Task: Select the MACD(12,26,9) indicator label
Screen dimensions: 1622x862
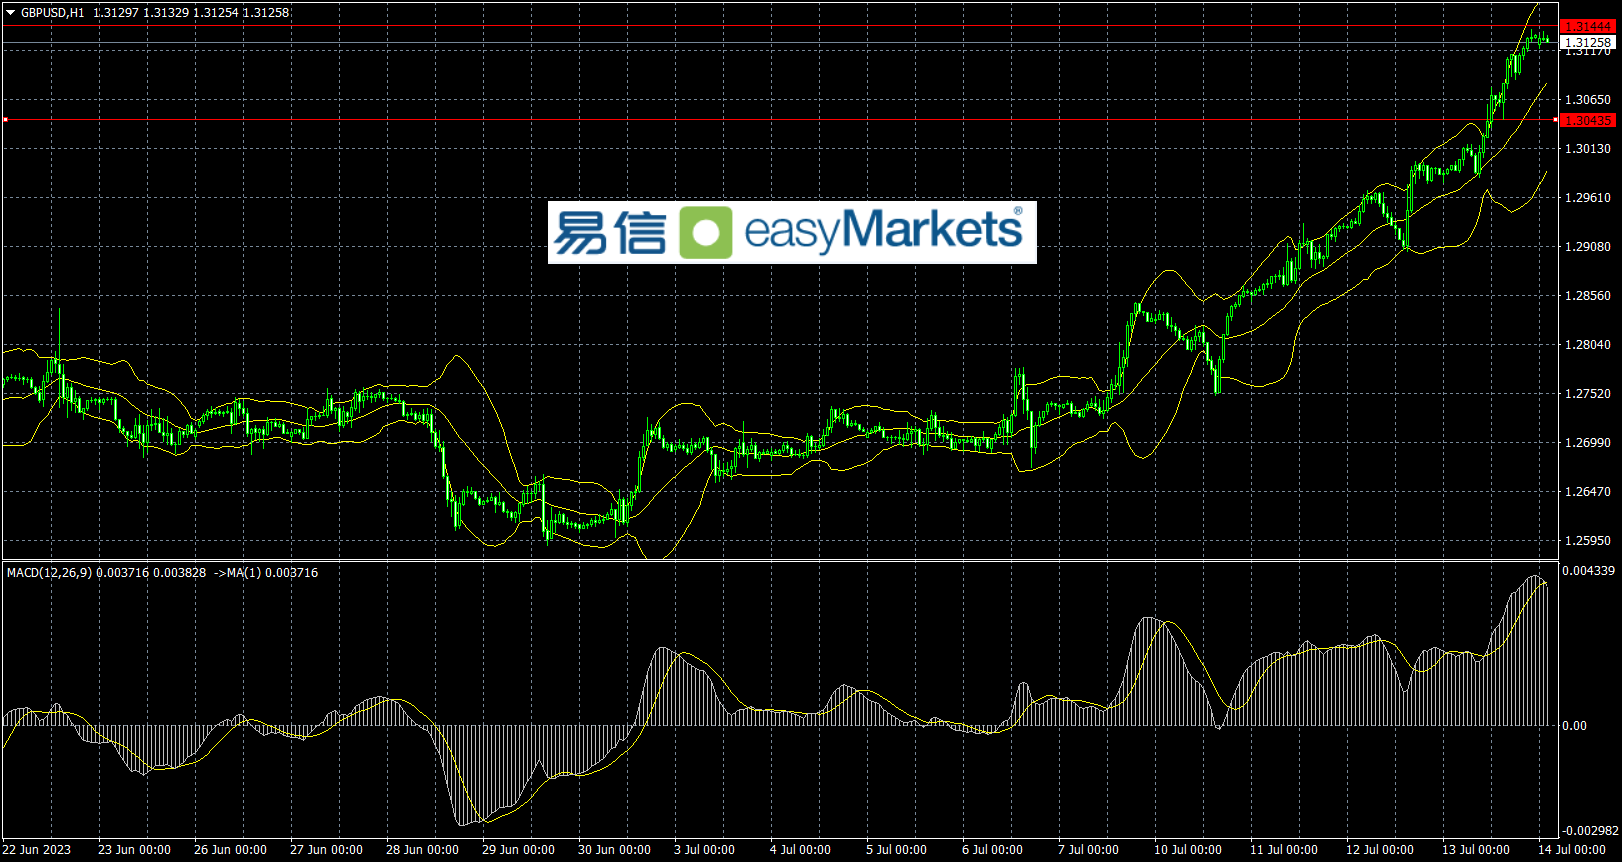Action: pos(49,573)
